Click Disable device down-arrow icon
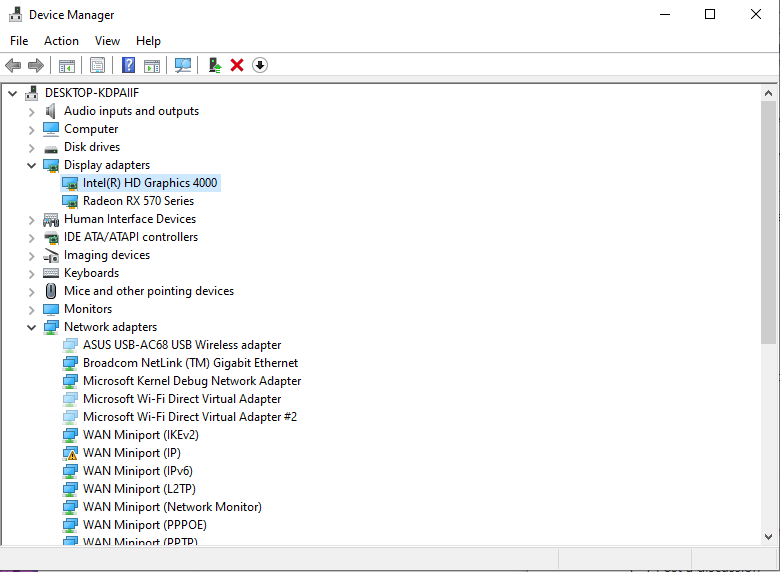Image resolution: width=780 pixels, height=572 pixels. point(260,65)
